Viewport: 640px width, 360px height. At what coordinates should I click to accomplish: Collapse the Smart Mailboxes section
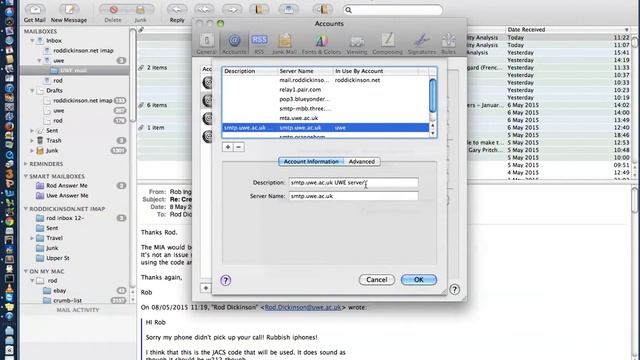click(26, 176)
